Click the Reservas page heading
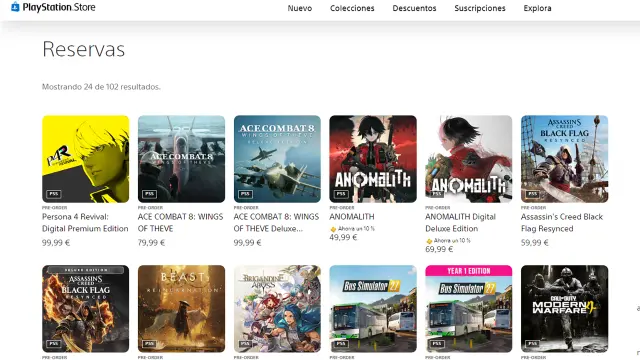This screenshot has width=640, height=360. point(84,49)
